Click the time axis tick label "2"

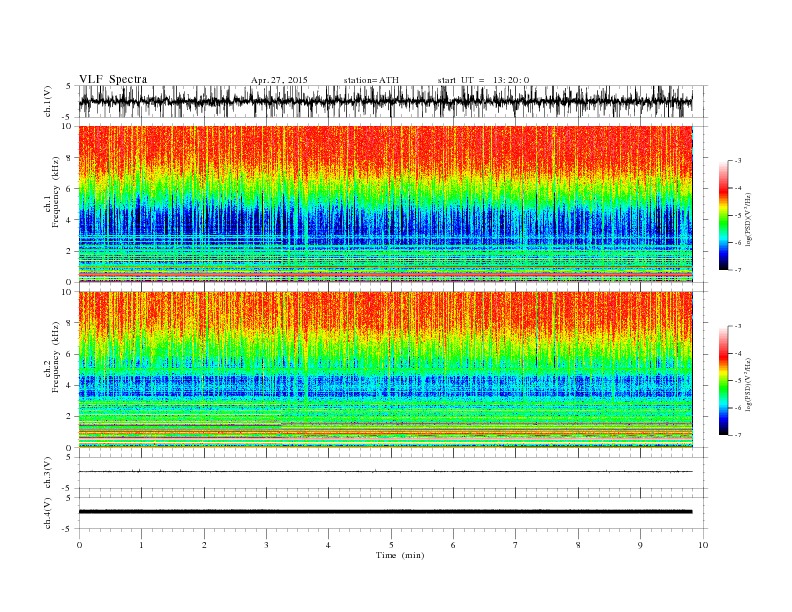tap(204, 545)
